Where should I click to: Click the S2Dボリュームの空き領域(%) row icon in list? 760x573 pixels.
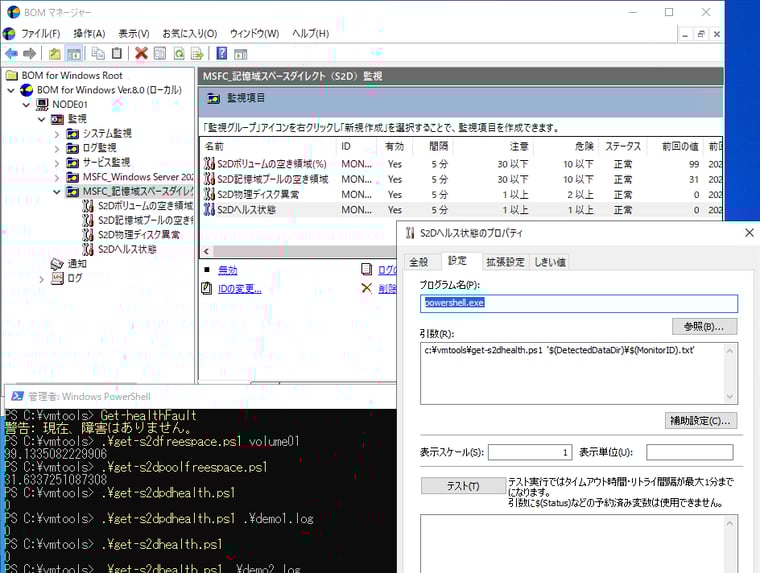click(209, 164)
